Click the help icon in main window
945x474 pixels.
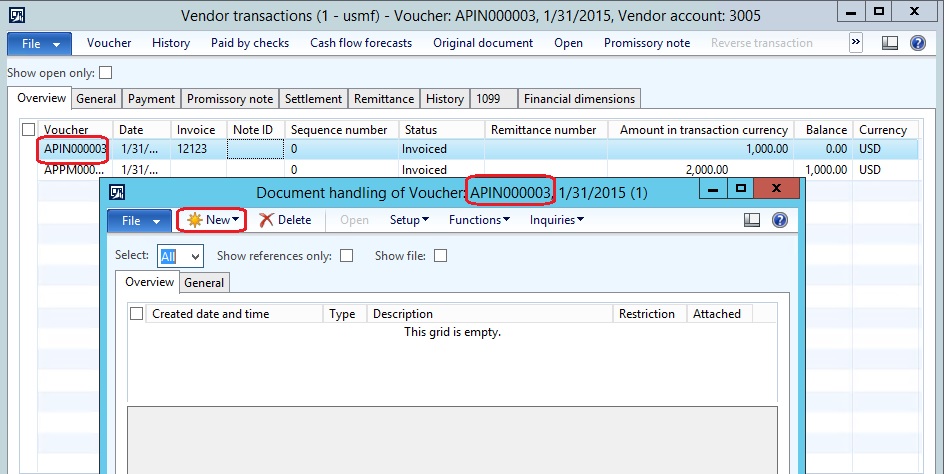[916, 43]
